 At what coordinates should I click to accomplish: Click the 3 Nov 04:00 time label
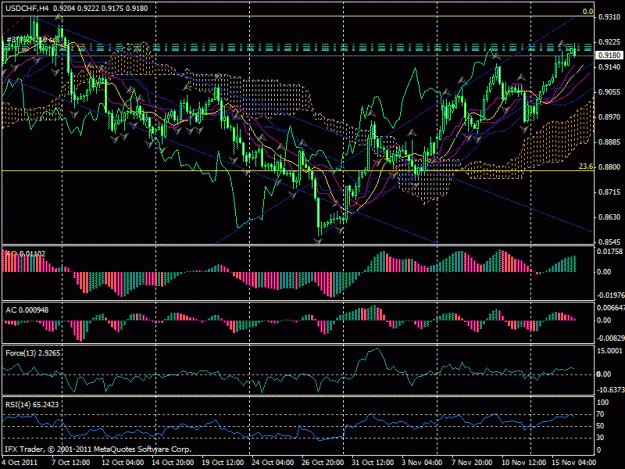point(423,463)
